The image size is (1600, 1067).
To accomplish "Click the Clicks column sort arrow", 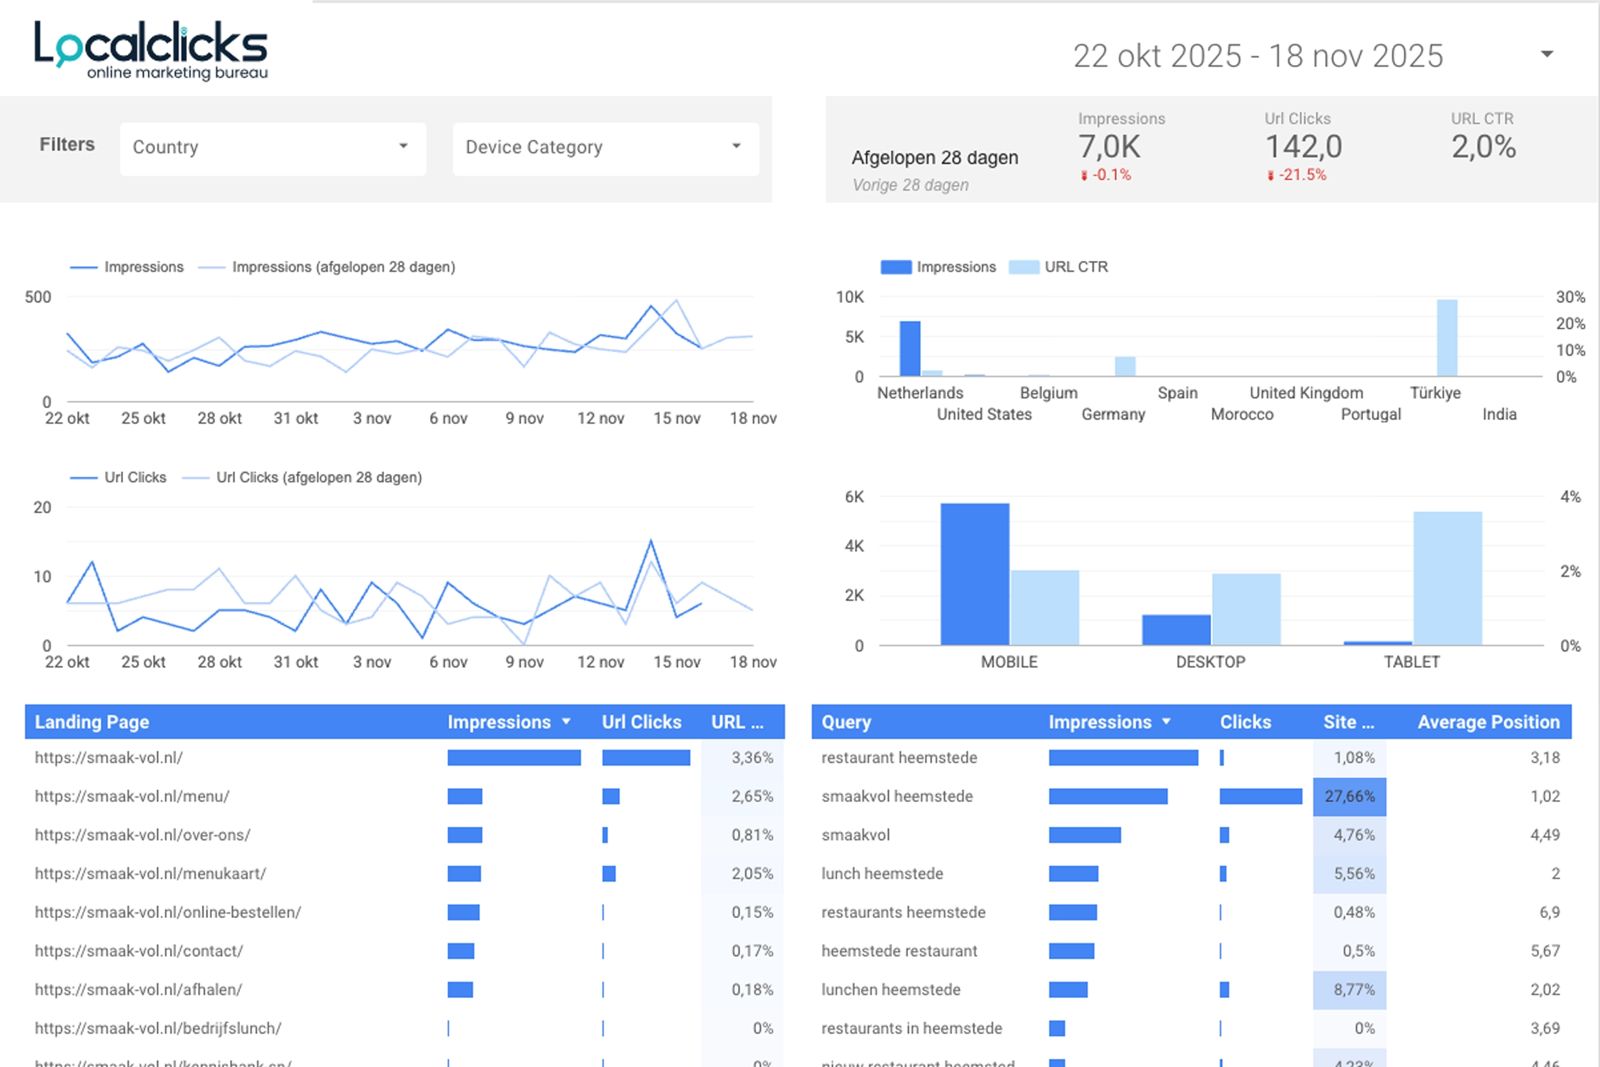I will (1245, 722).
